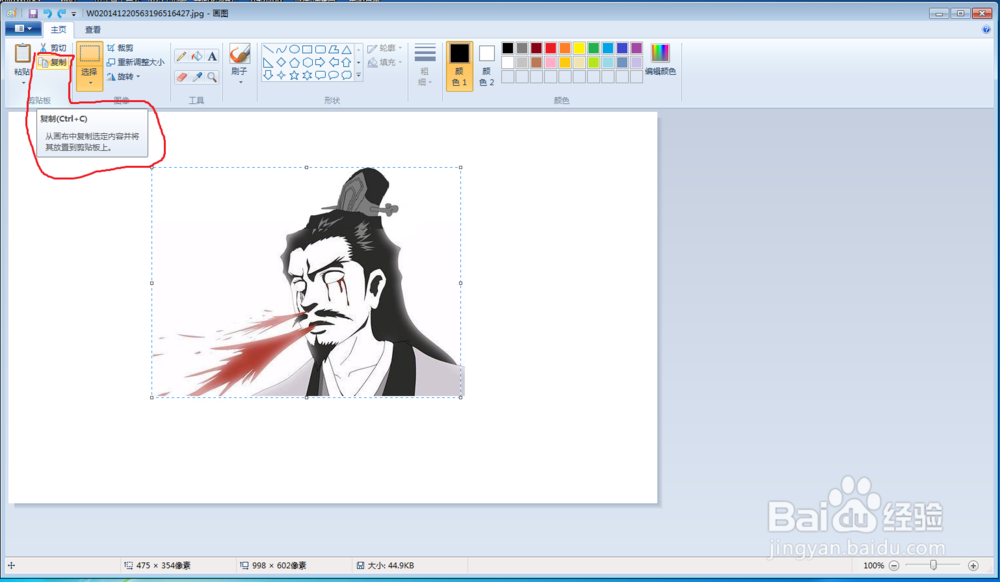Choose the Rectangle shape
The height and width of the screenshot is (582, 1000).
(x=307, y=49)
